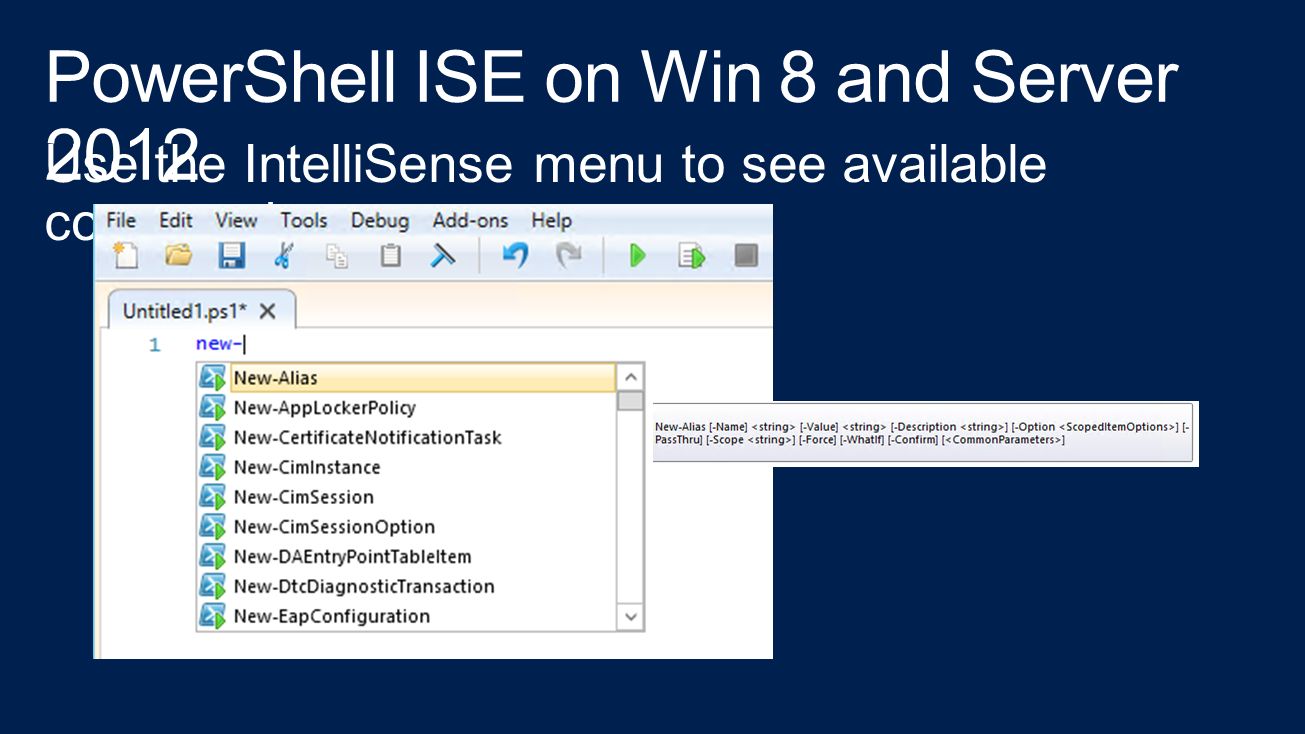Click the IntelliSense scrollbar thumb
Image resolution: width=1305 pixels, height=734 pixels.
[630, 401]
